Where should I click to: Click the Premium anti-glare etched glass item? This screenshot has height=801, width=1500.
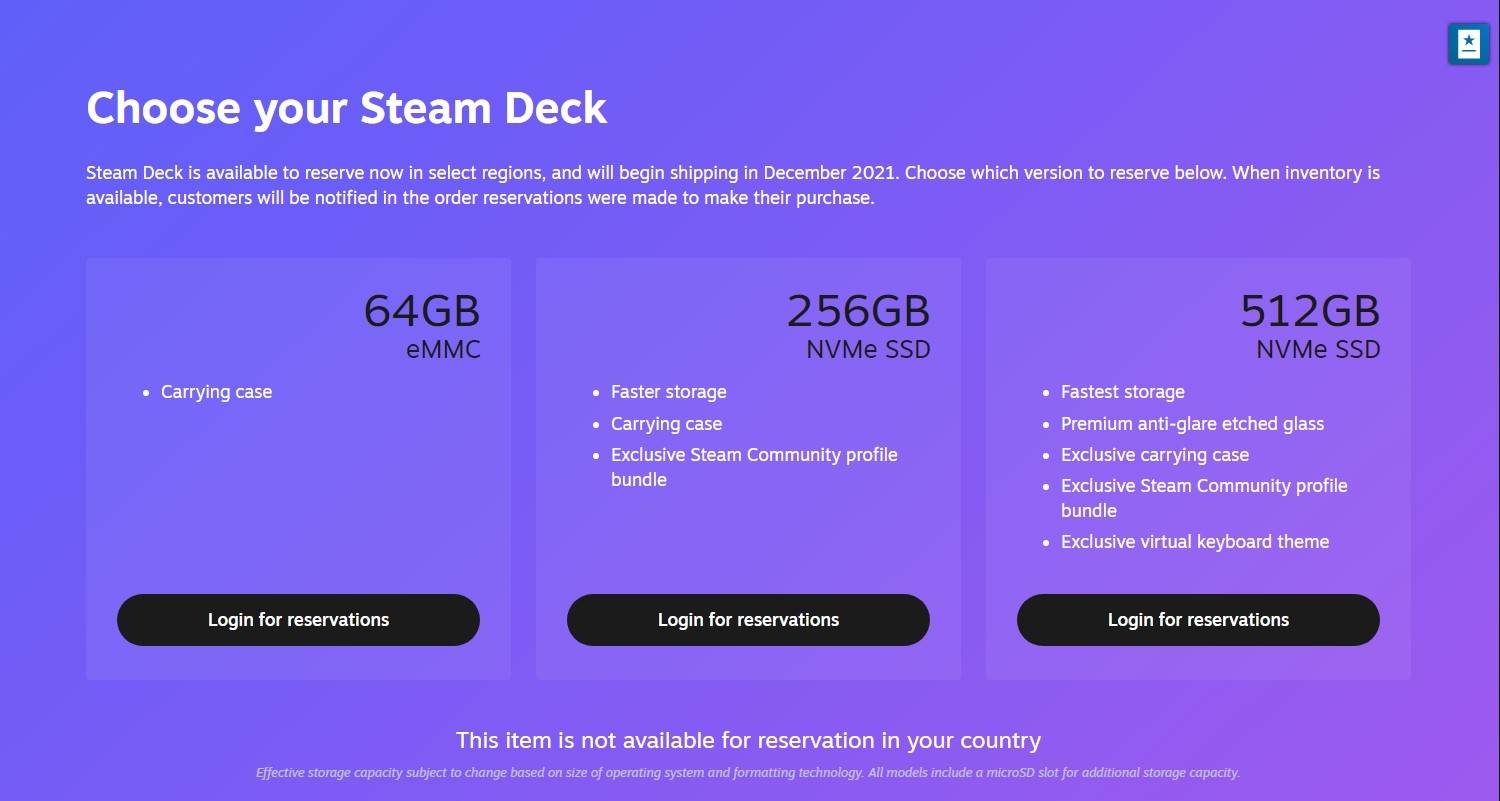pyautogui.click(x=1193, y=424)
